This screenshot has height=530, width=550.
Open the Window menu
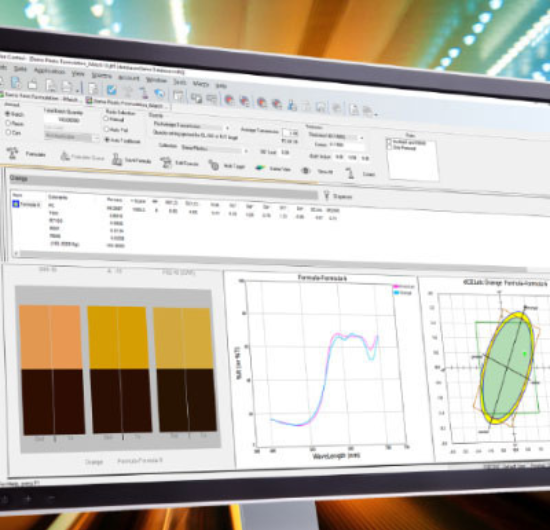pos(156,80)
